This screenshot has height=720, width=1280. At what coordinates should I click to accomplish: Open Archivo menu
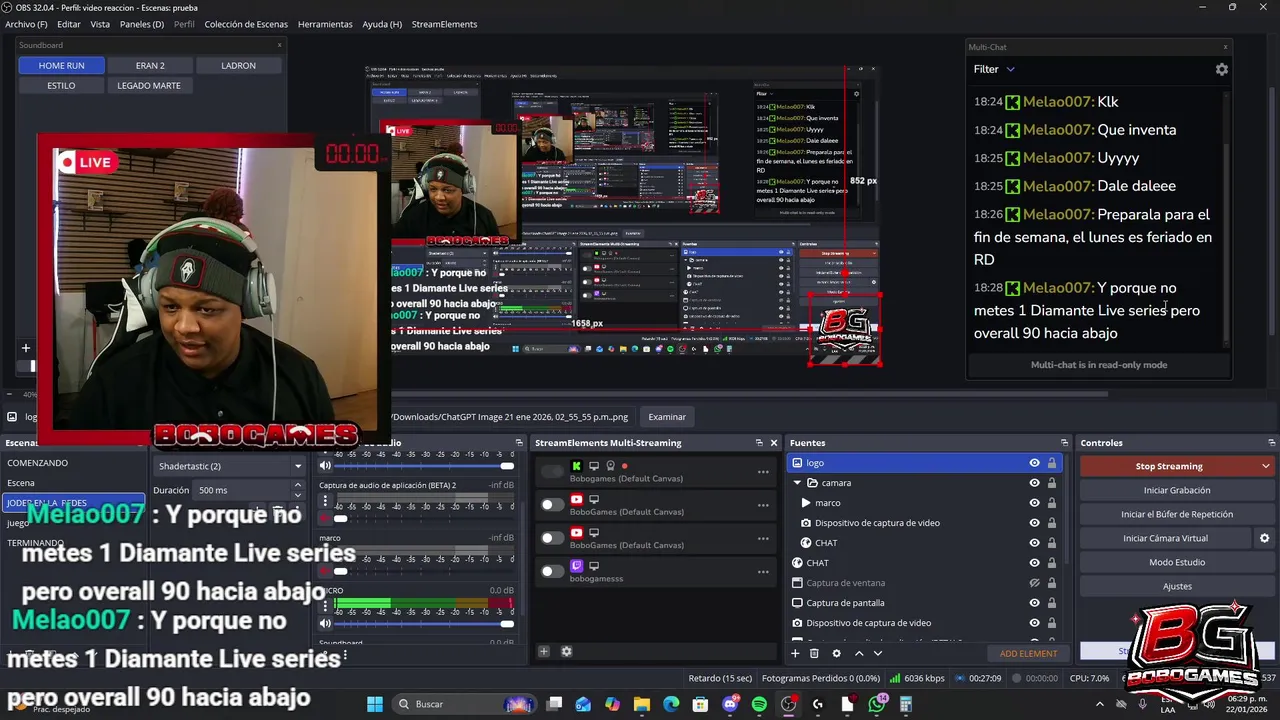(26, 24)
